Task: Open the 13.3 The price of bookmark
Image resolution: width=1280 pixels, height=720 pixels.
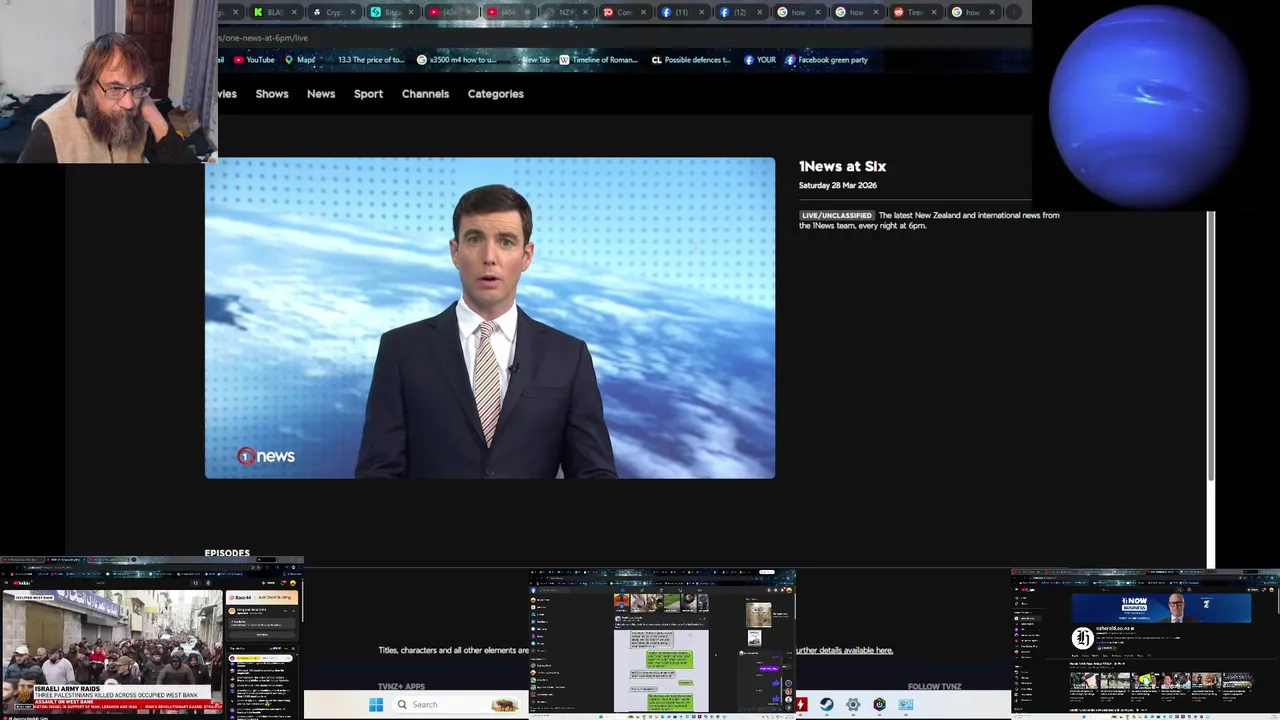Action: [x=370, y=60]
